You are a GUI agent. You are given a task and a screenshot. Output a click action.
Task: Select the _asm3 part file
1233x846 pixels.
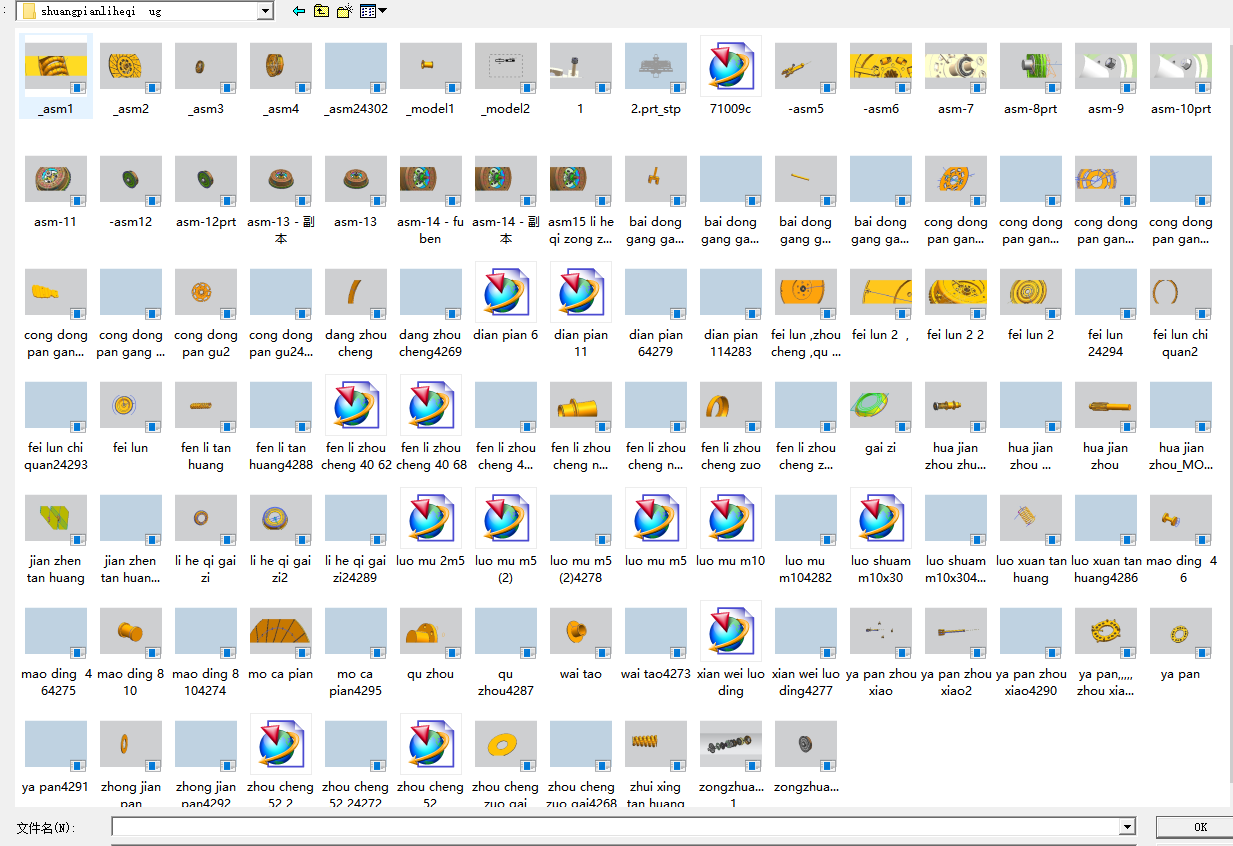(x=206, y=77)
